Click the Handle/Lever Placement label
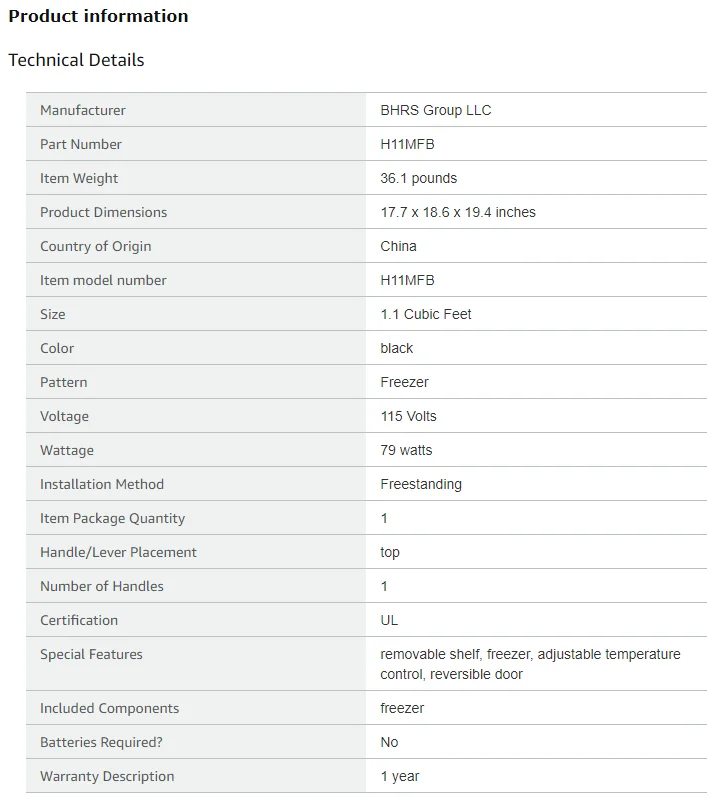Screen dimensions: 708x808 click(118, 552)
